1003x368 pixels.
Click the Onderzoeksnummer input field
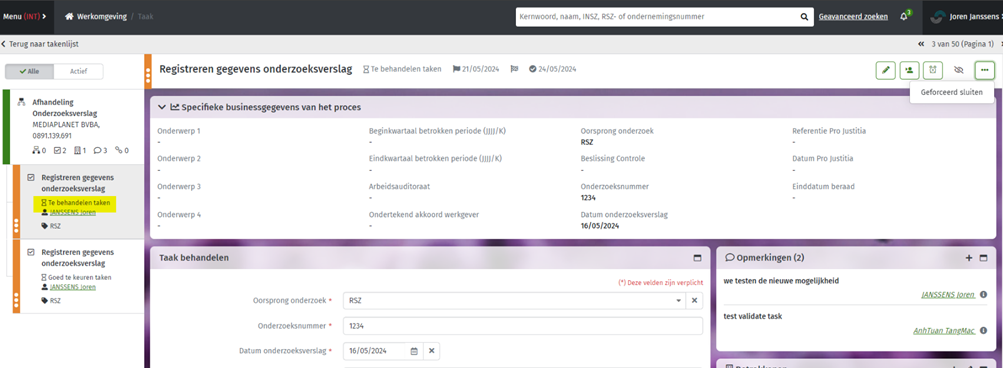tap(523, 326)
